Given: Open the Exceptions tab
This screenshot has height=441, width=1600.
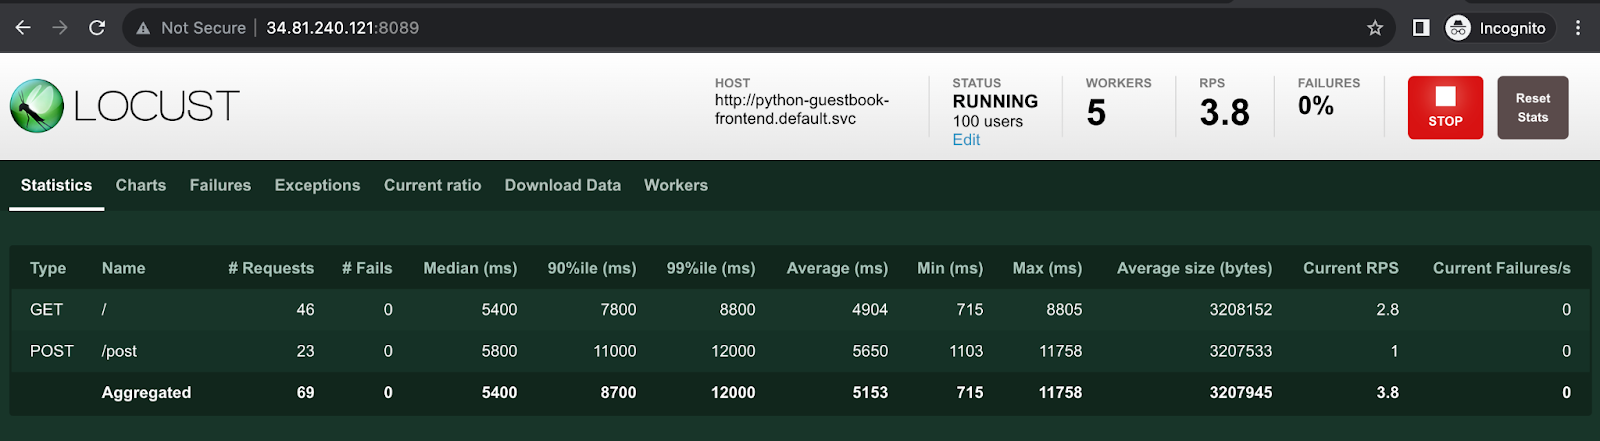Looking at the screenshot, I should (x=317, y=185).
